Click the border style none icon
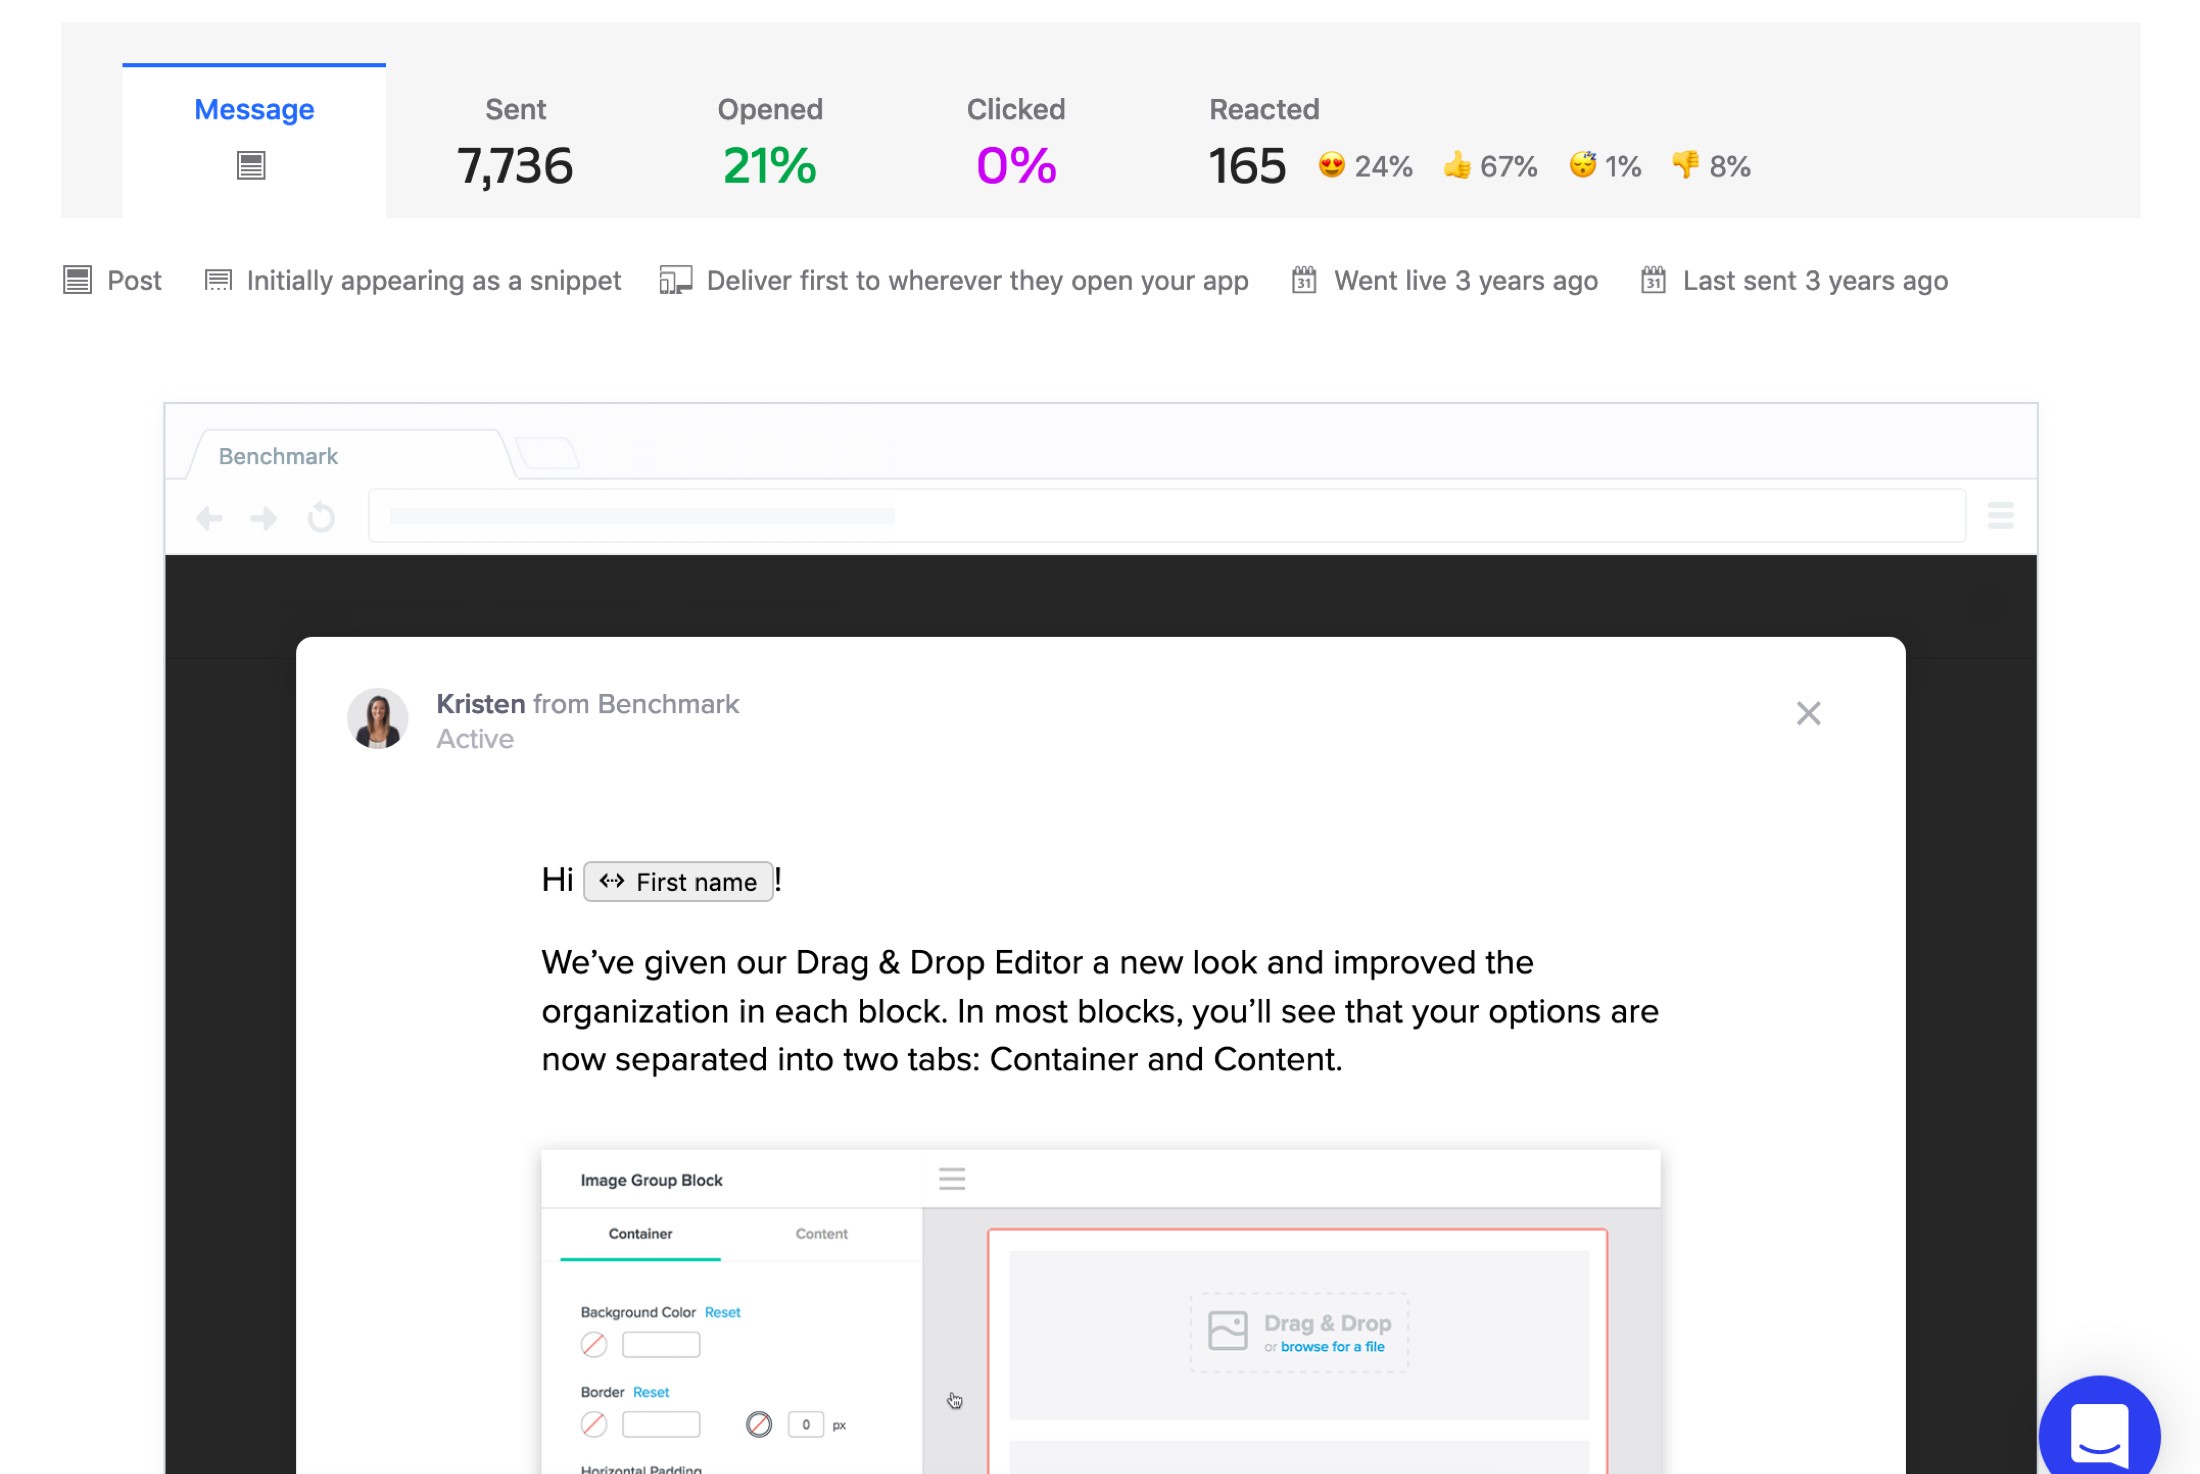This screenshot has height=1474, width=2200. (x=759, y=1424)
